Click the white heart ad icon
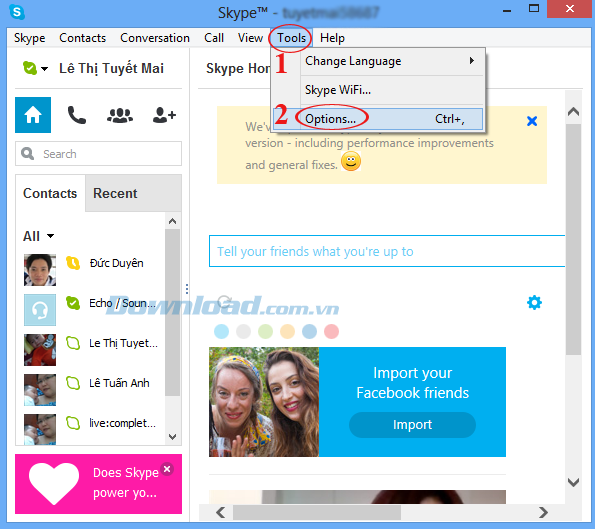The image size is (595, 529). pyautogui.click(x=54, y=483)
